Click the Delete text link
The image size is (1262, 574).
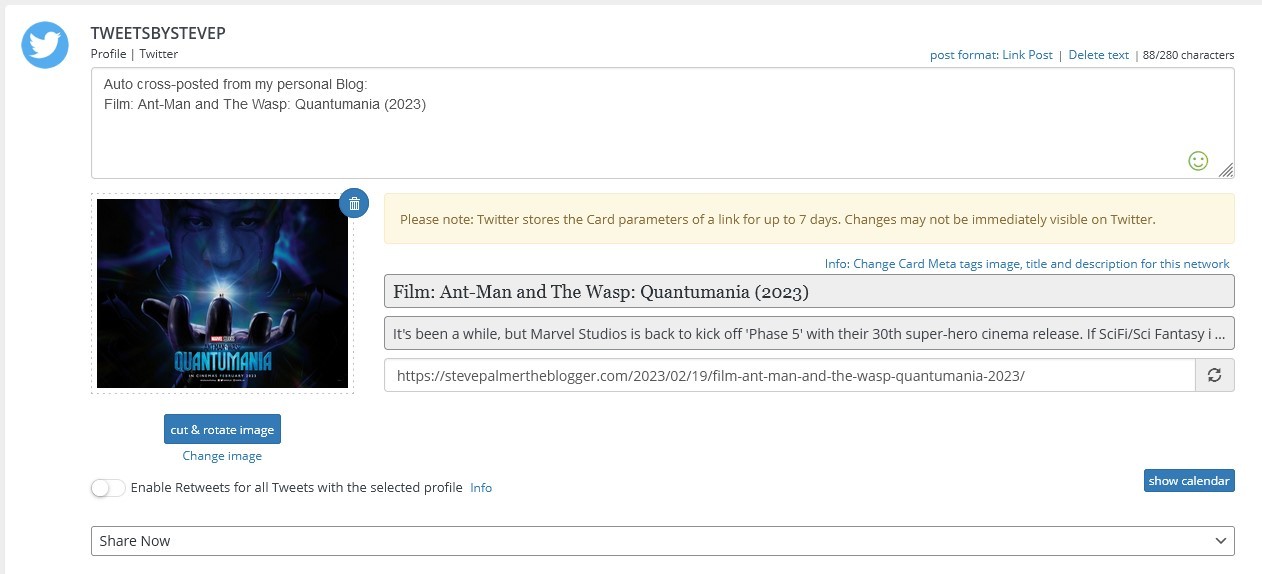[x=1098, y=55]
